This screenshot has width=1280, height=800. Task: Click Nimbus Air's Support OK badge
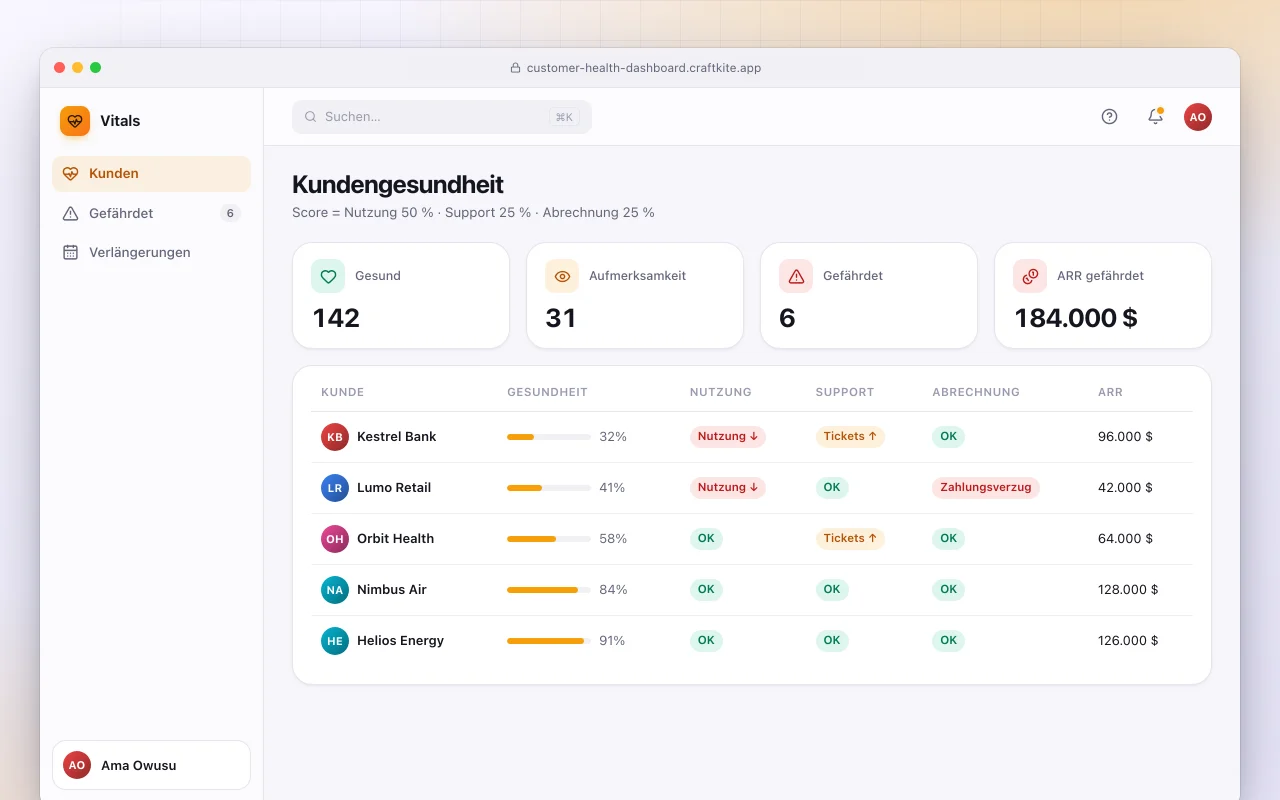[832, 590]
